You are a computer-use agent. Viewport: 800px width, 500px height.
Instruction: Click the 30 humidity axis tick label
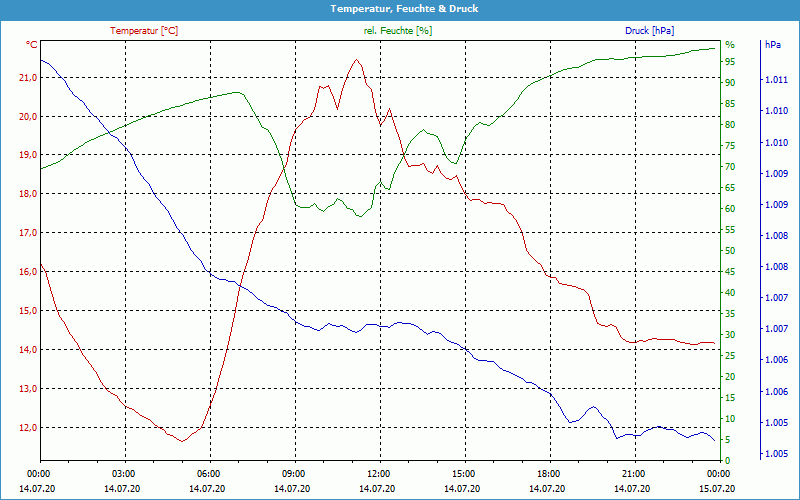tap(730, 335)
